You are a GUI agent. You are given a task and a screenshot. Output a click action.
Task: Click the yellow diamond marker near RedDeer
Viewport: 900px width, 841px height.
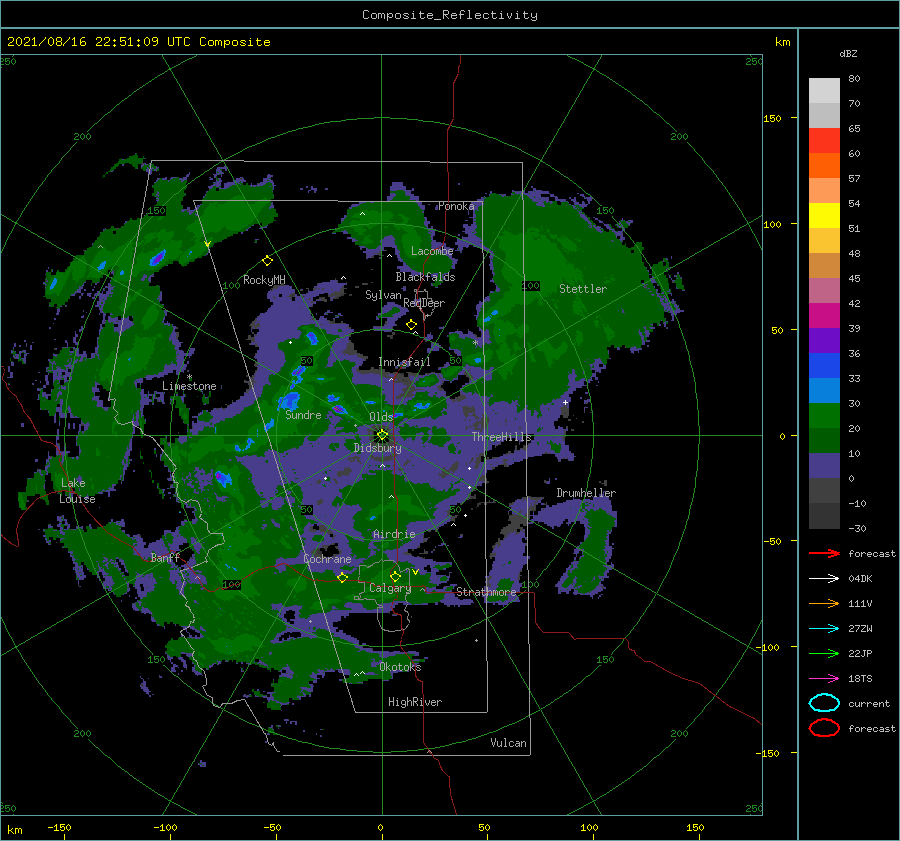[x=411, y=325]
